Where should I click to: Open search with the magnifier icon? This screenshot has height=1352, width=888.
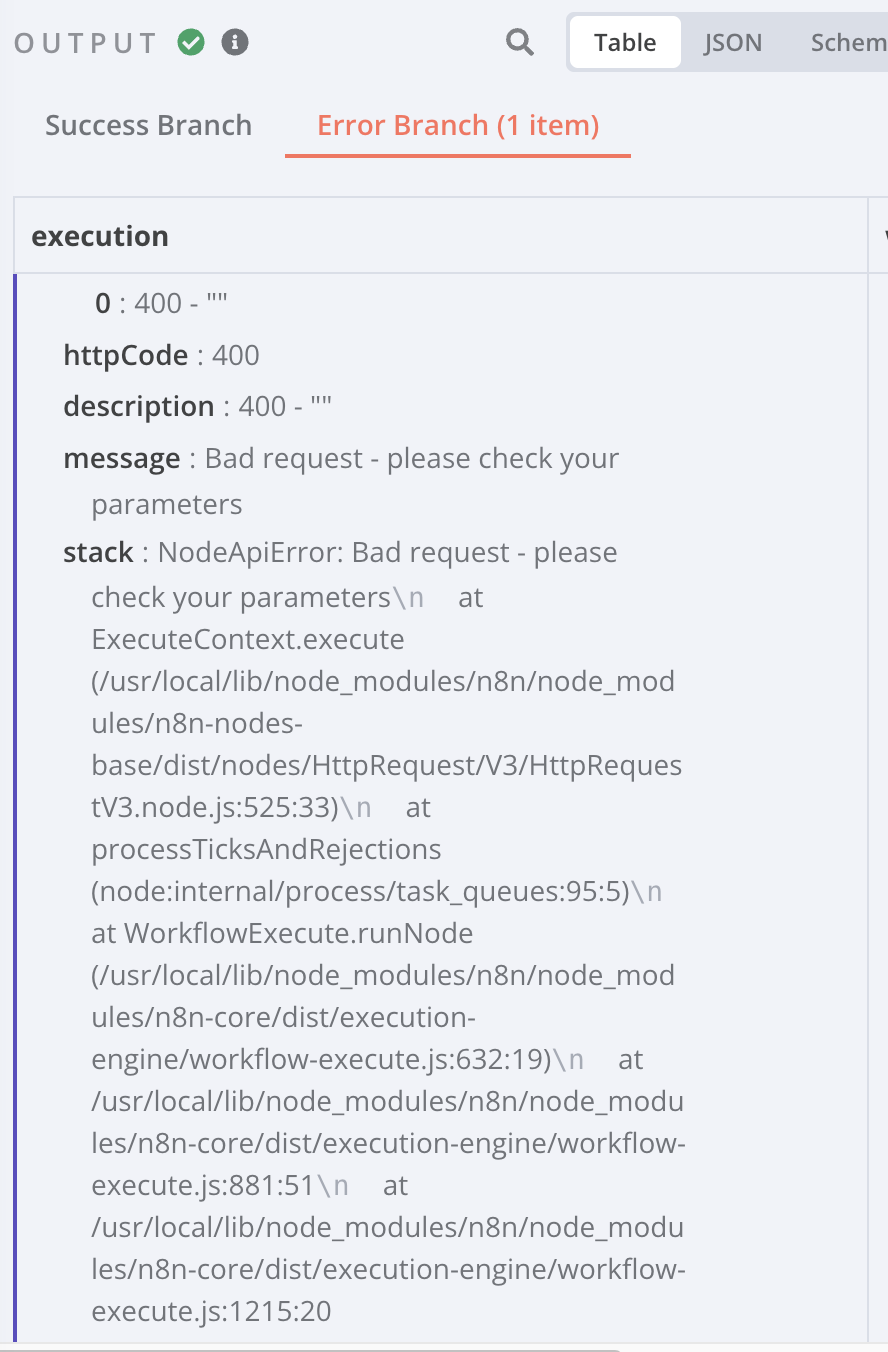click(520, 42)
